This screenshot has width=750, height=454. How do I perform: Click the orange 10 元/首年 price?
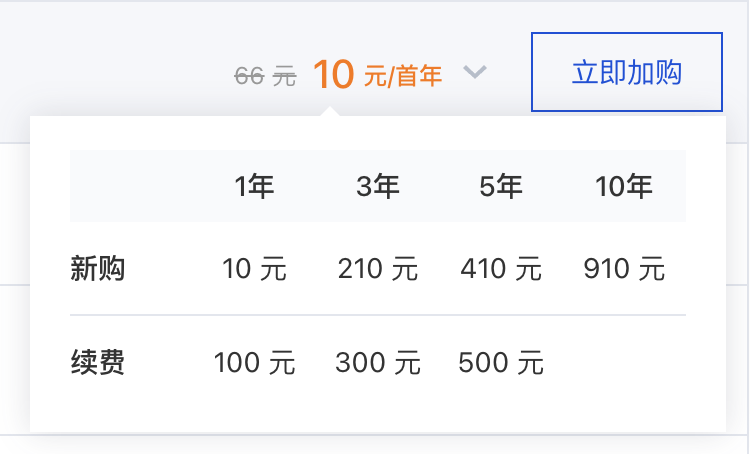click(377, 74)
